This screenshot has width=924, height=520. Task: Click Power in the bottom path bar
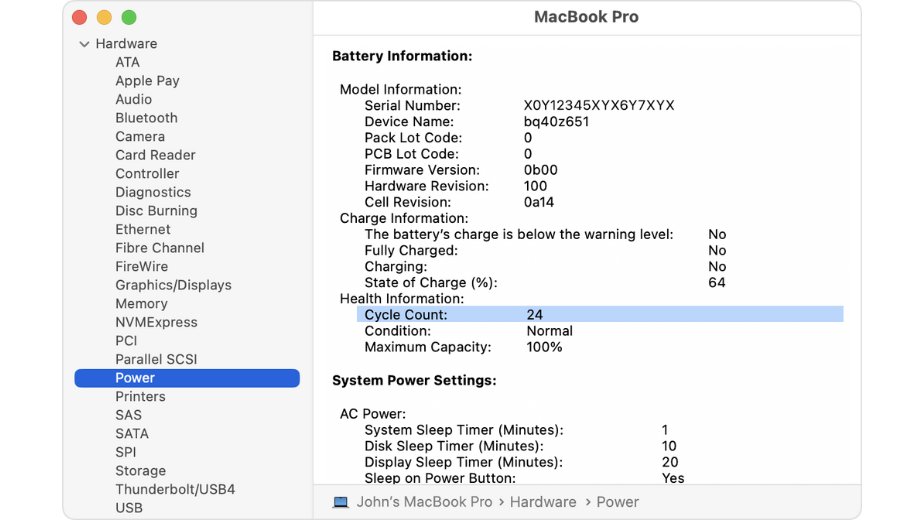(617, 502)
